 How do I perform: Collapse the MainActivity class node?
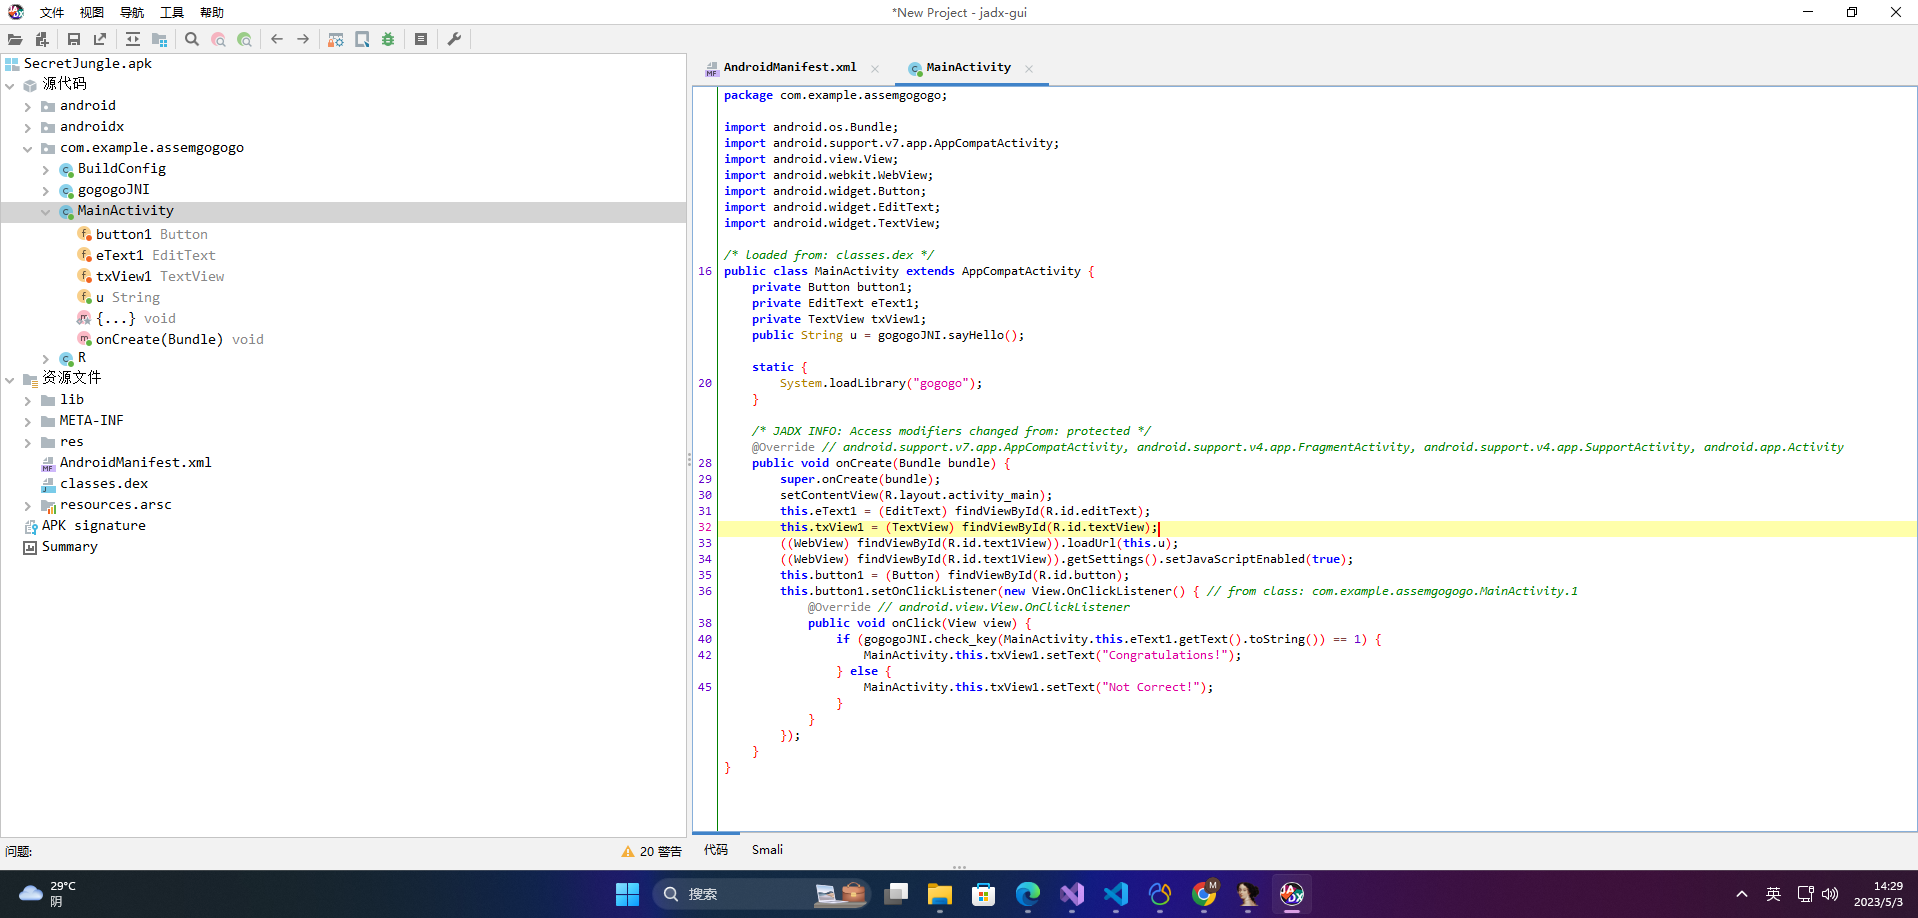[46, 211]
